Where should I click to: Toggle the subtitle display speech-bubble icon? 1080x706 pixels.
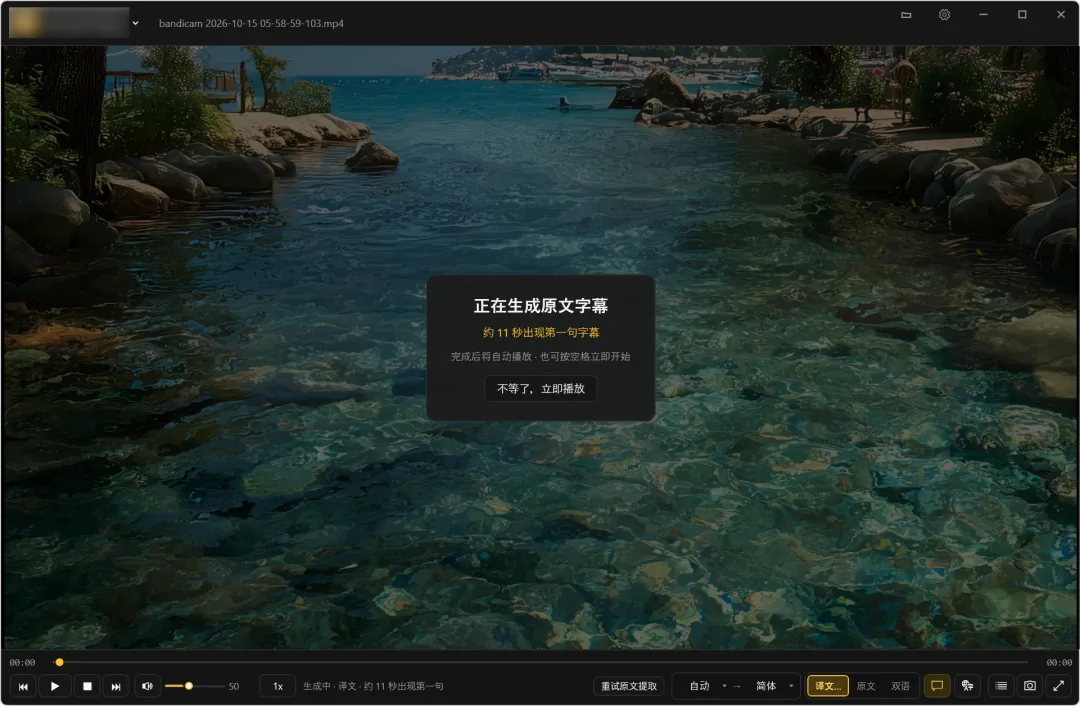click(937, 686)
